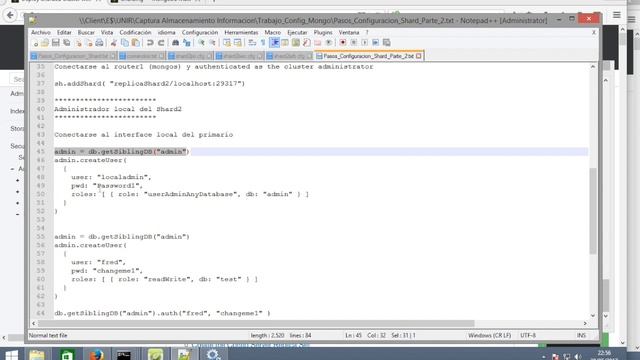Toggle the document map panel icon

(x=296, y=43)
